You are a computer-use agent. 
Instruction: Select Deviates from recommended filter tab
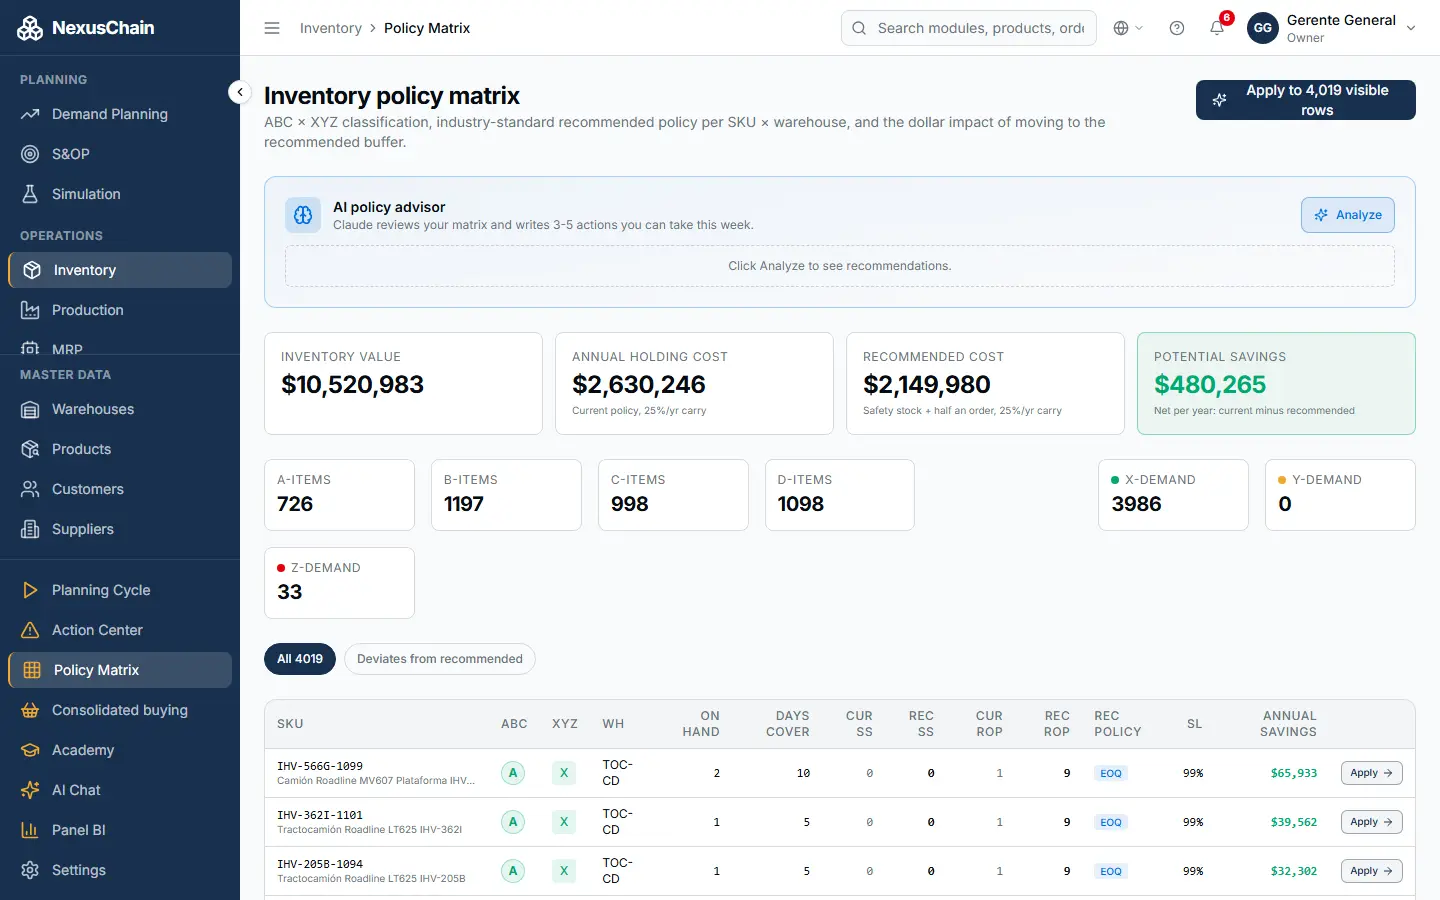coord(440,659)
